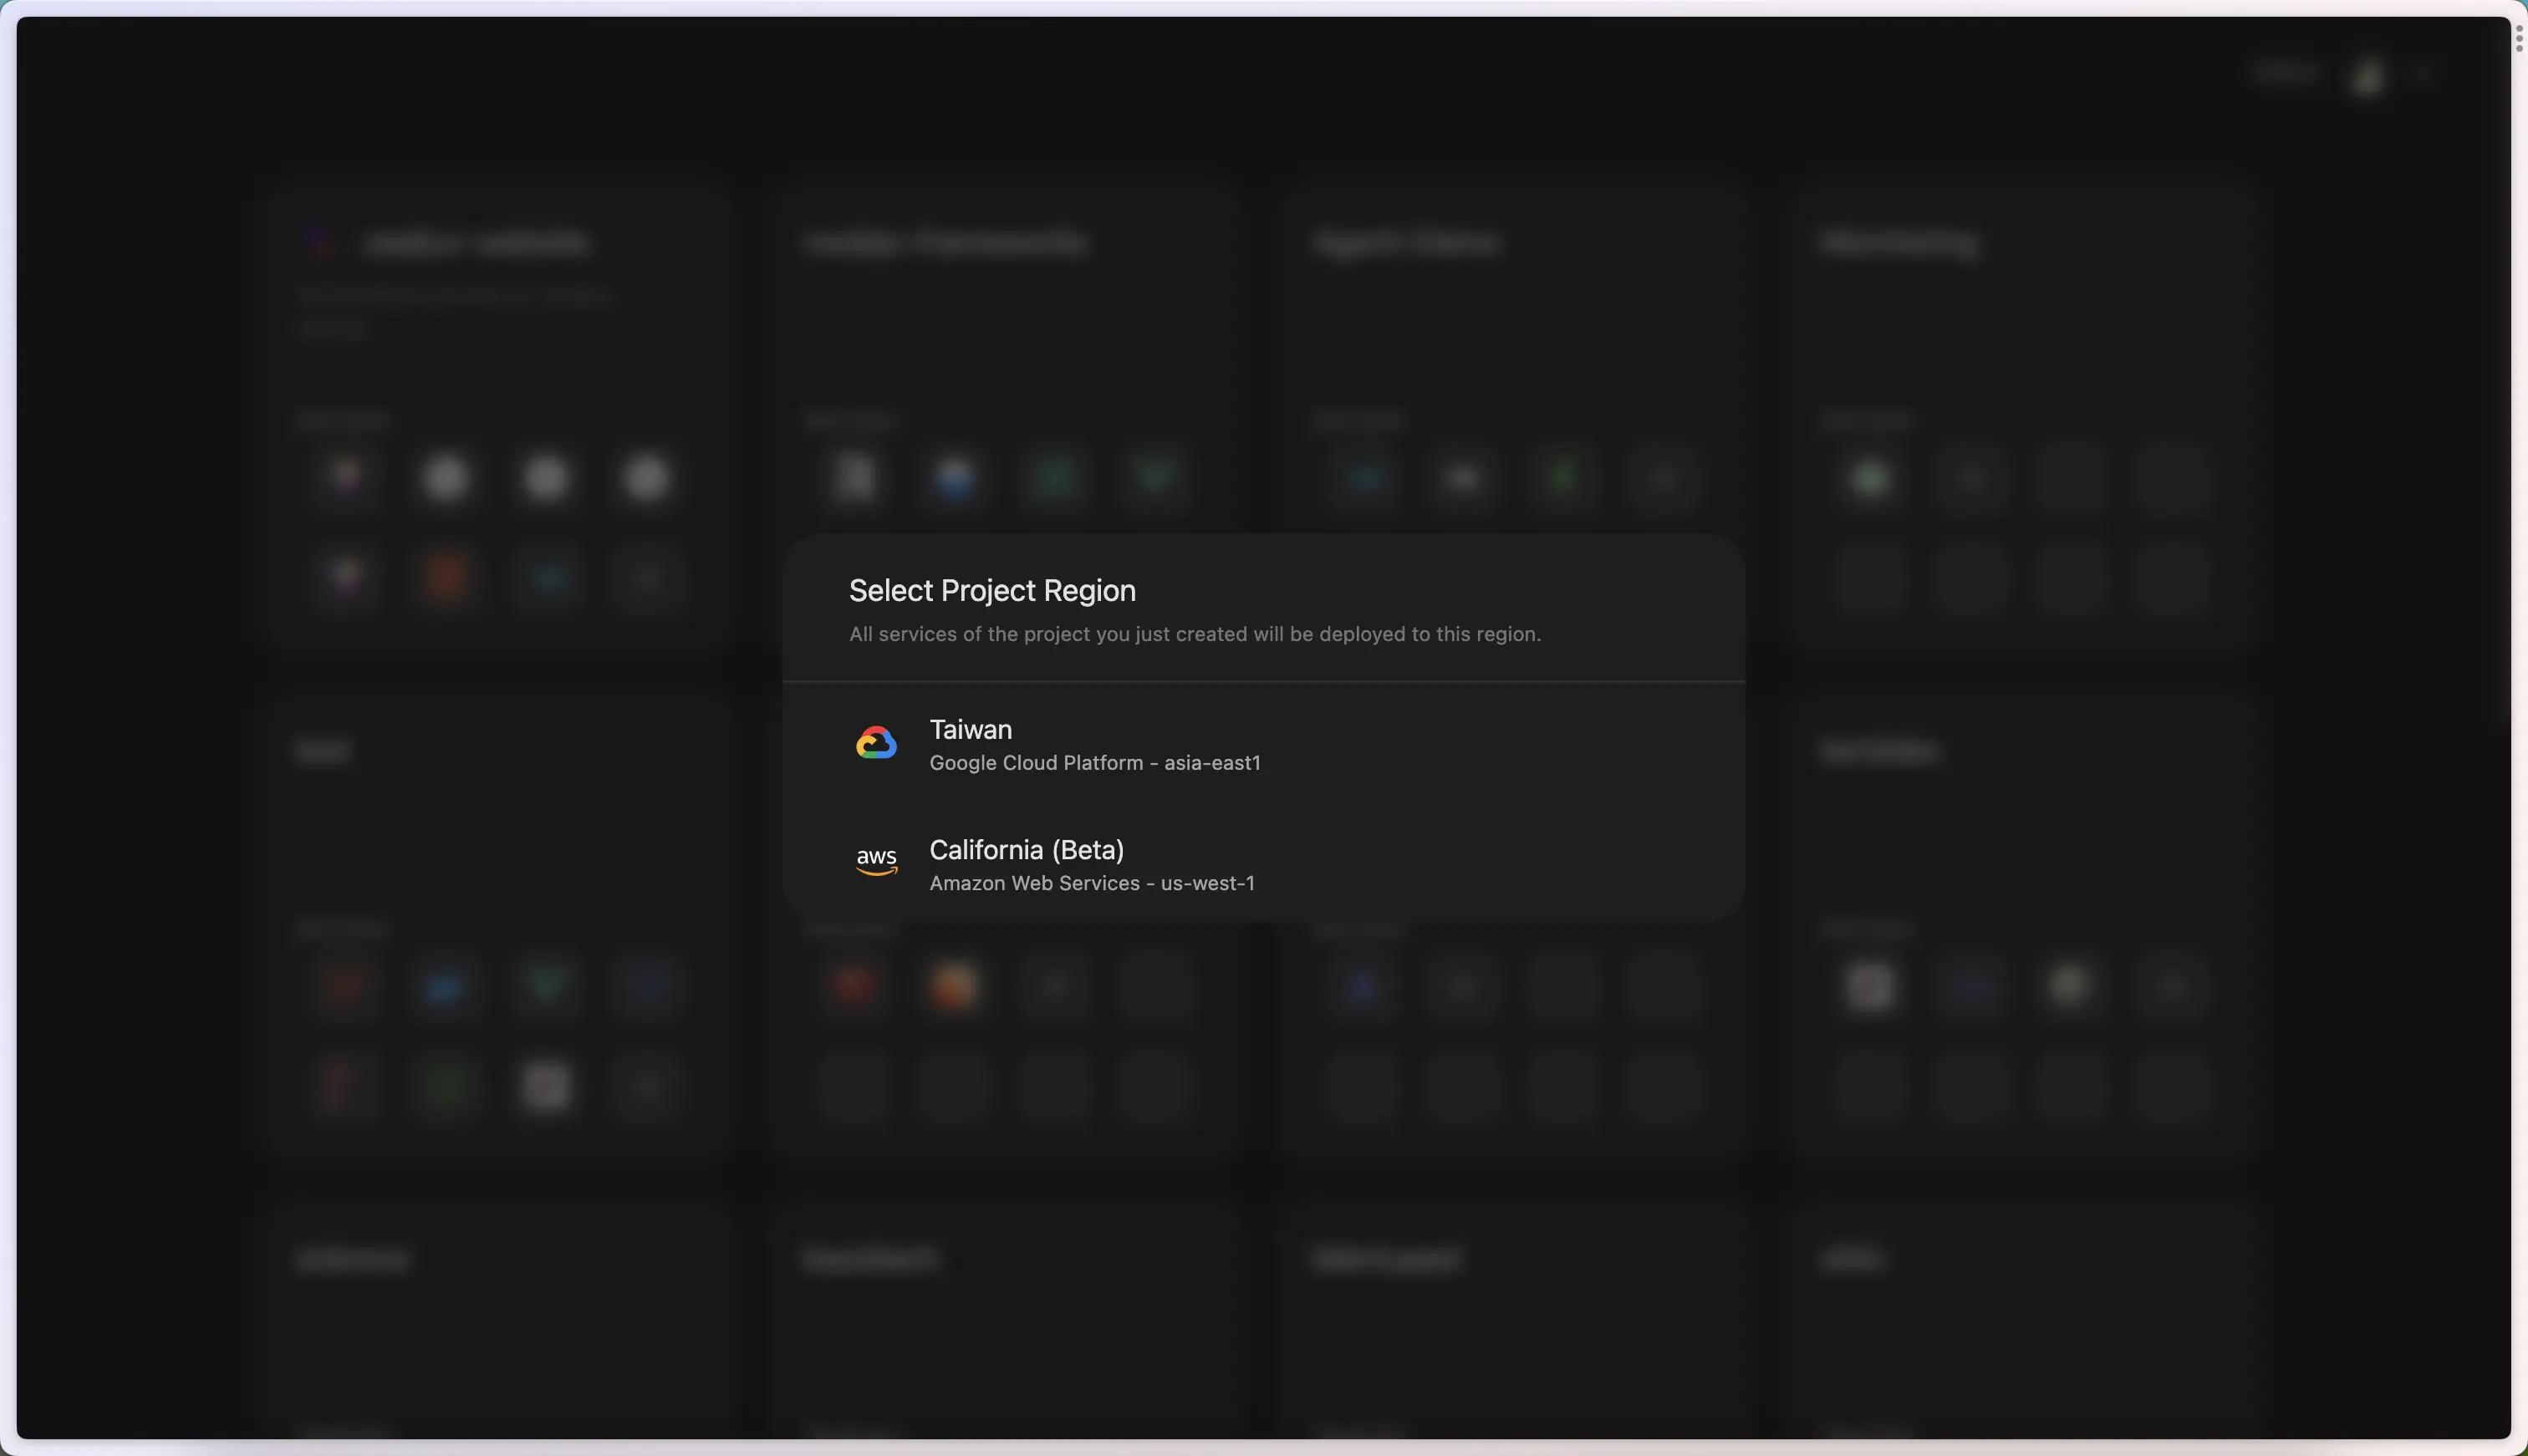Click the 'Google Cloud Platform - asia-east1' subtitle

tap(1094, 763)
